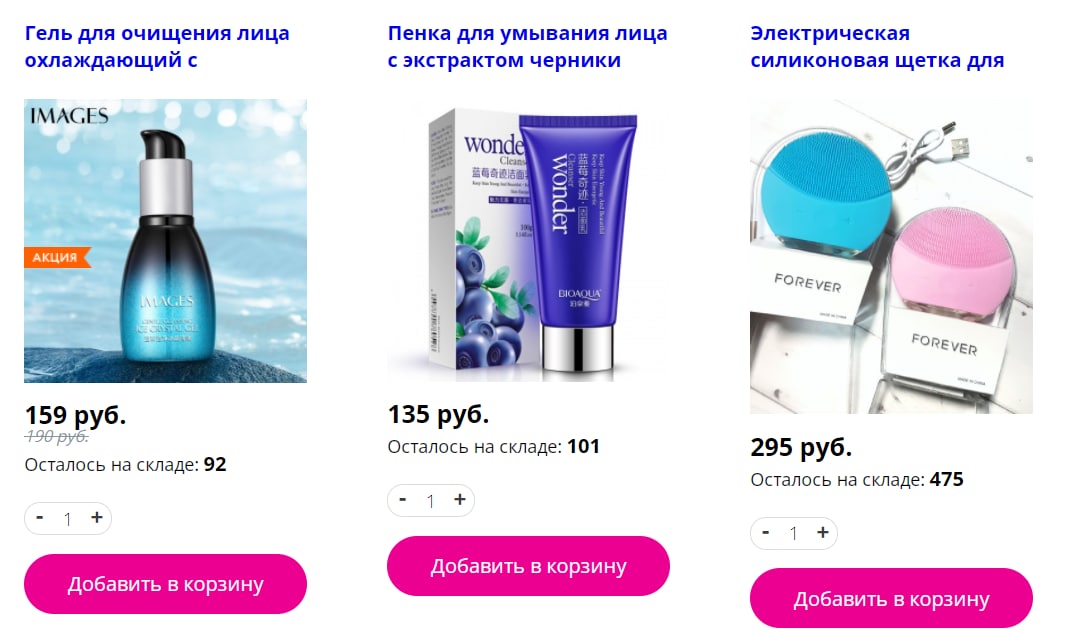Increase quantity of the IMAGES cleansing gel

[97, 518]
